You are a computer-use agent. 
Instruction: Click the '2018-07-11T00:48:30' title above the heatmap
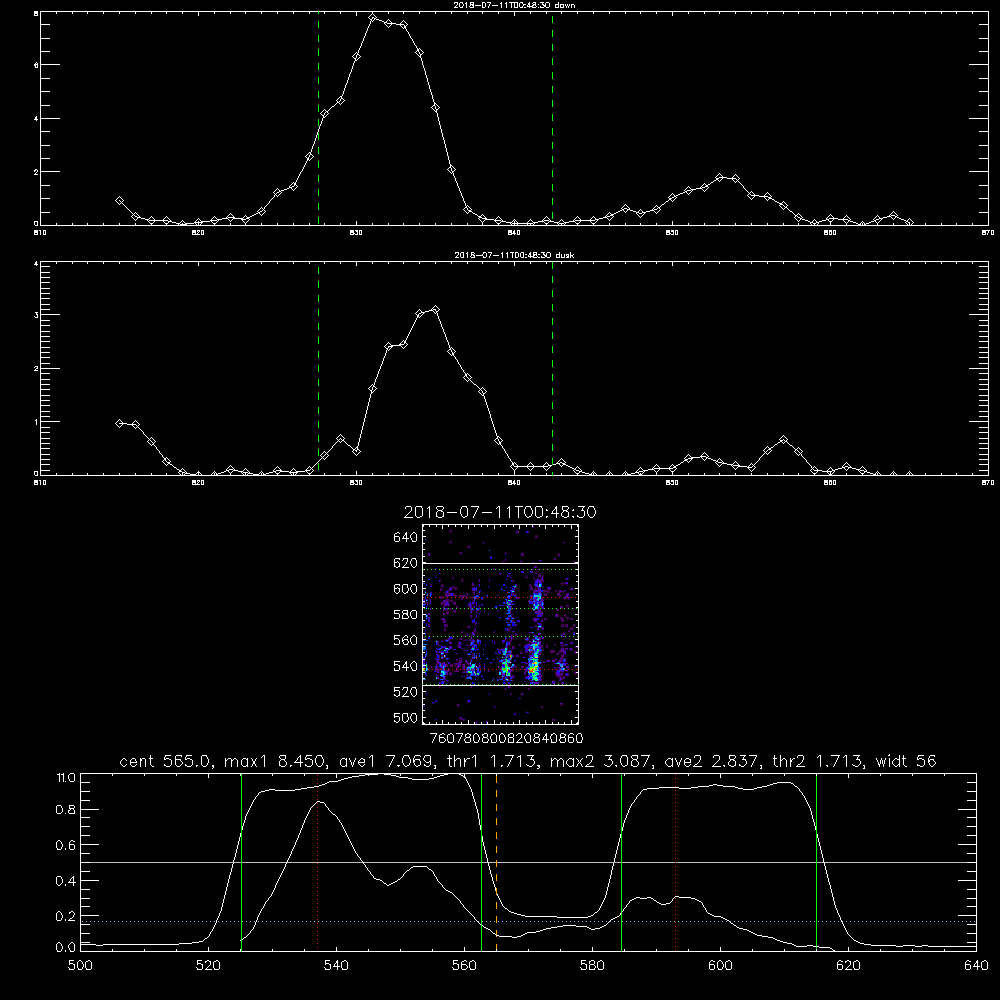500,512
